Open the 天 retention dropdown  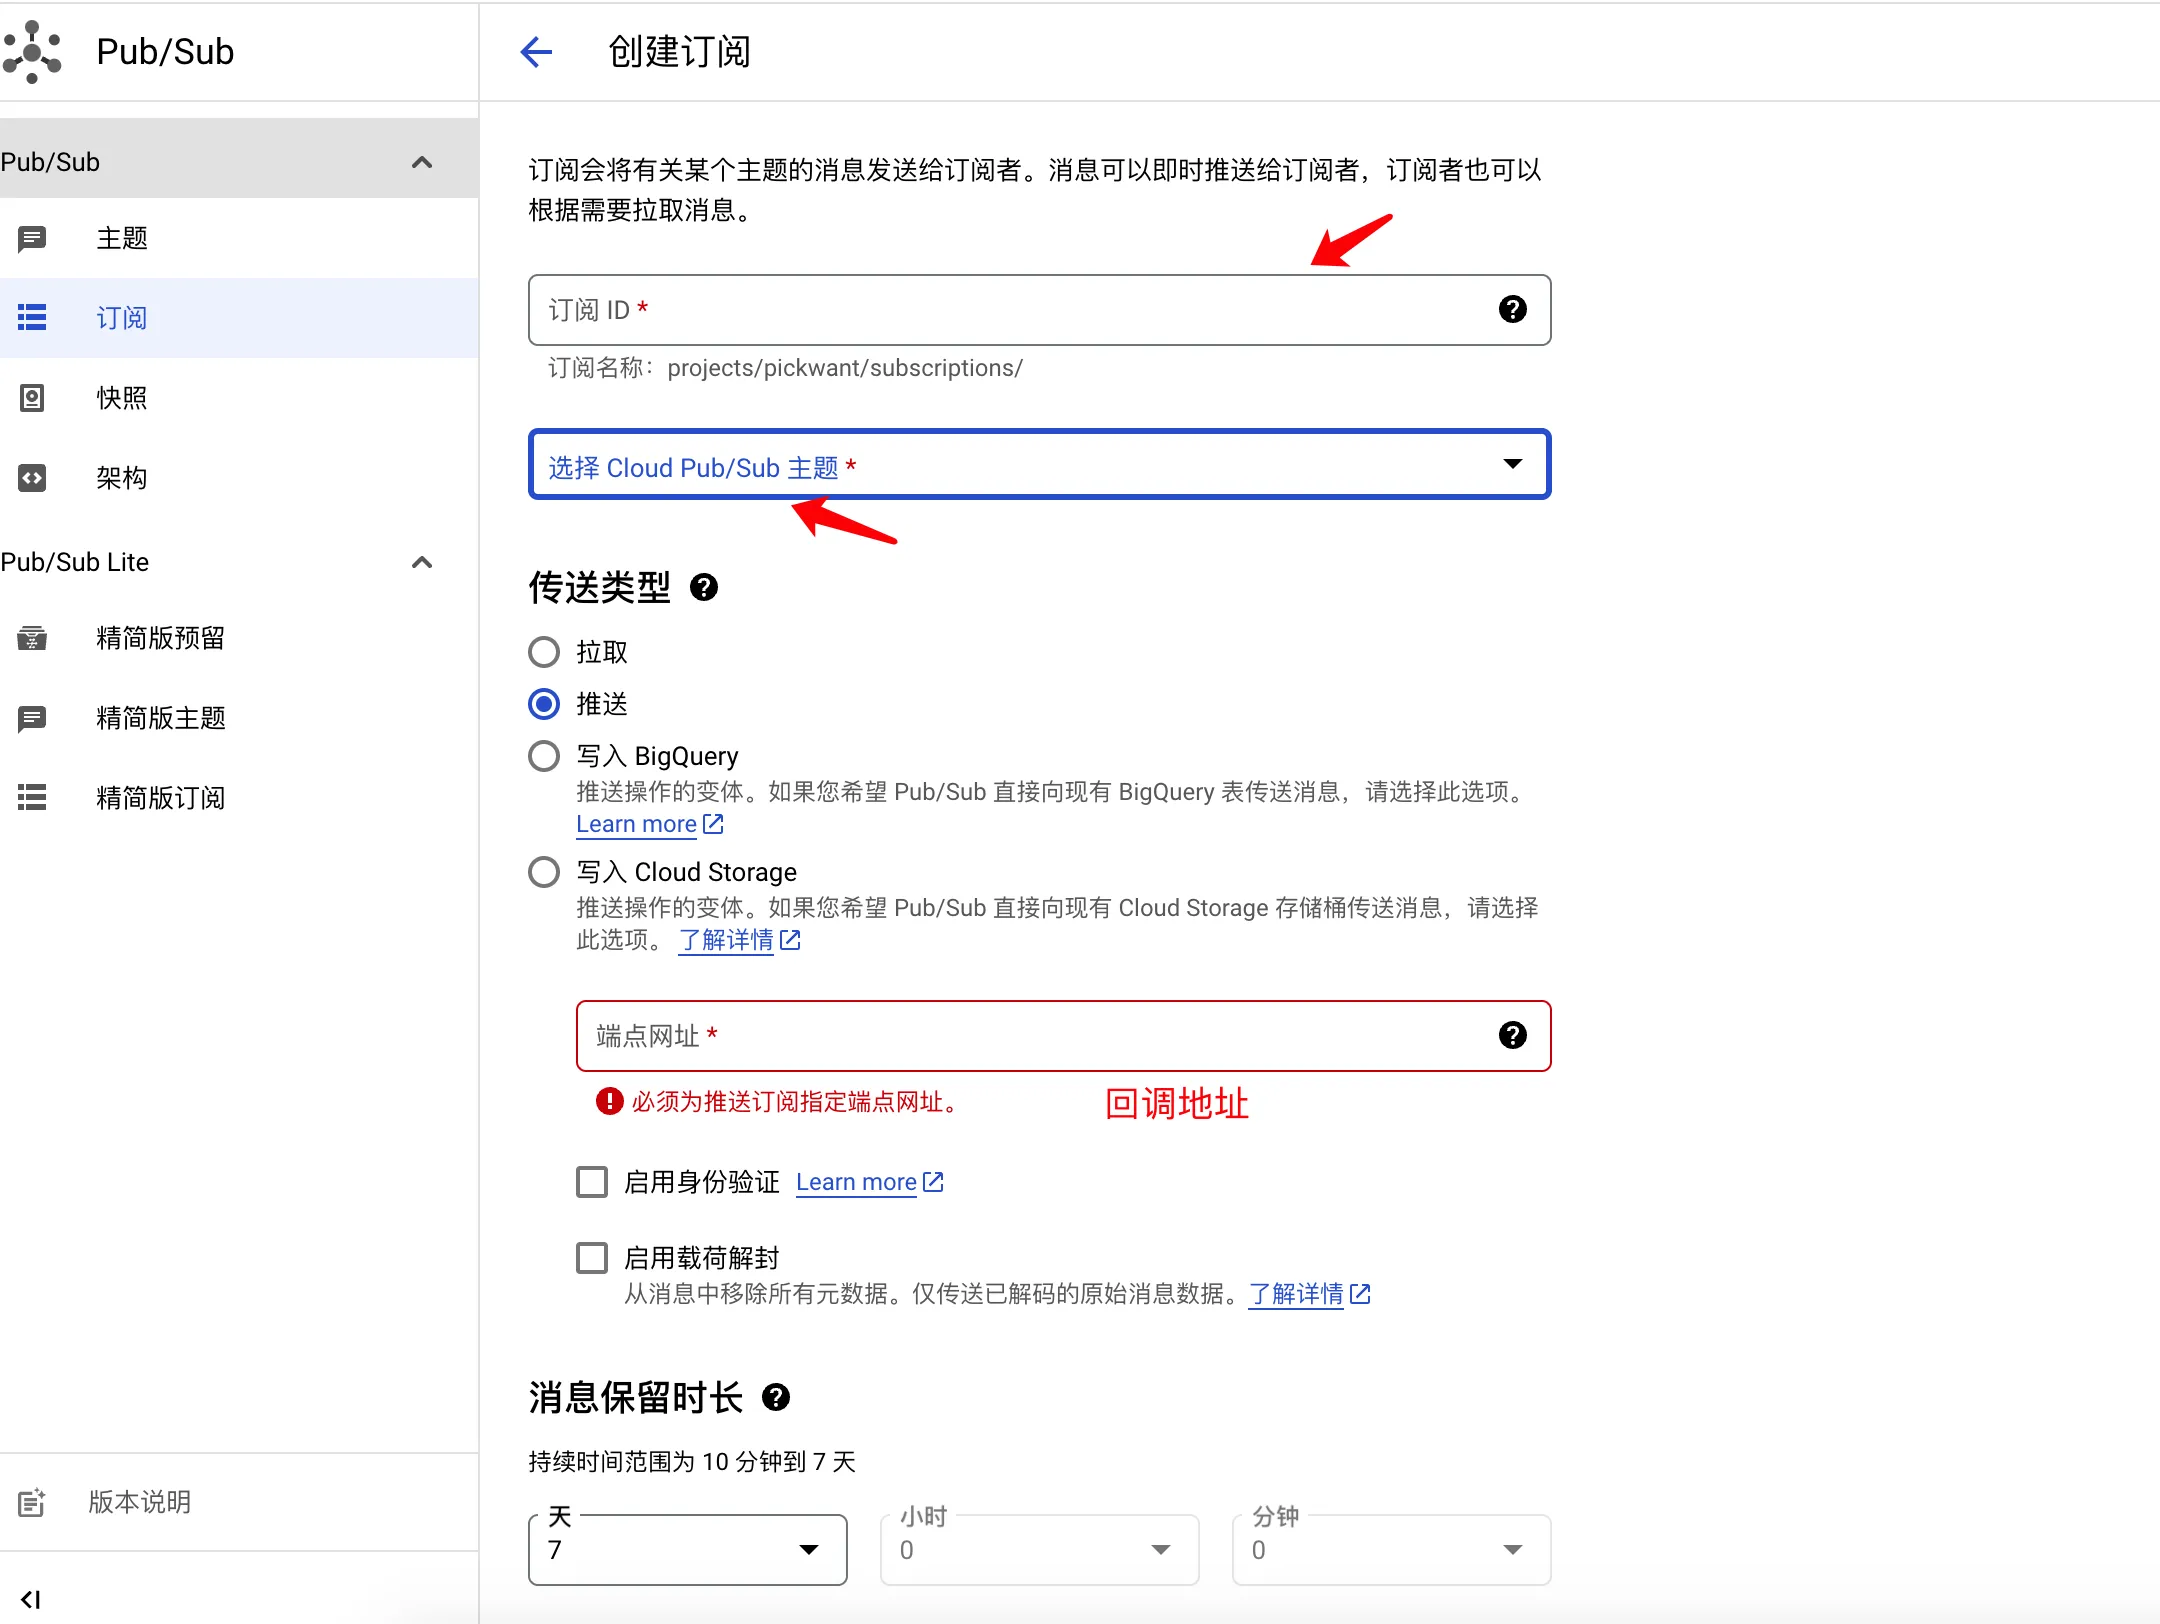688,1550
